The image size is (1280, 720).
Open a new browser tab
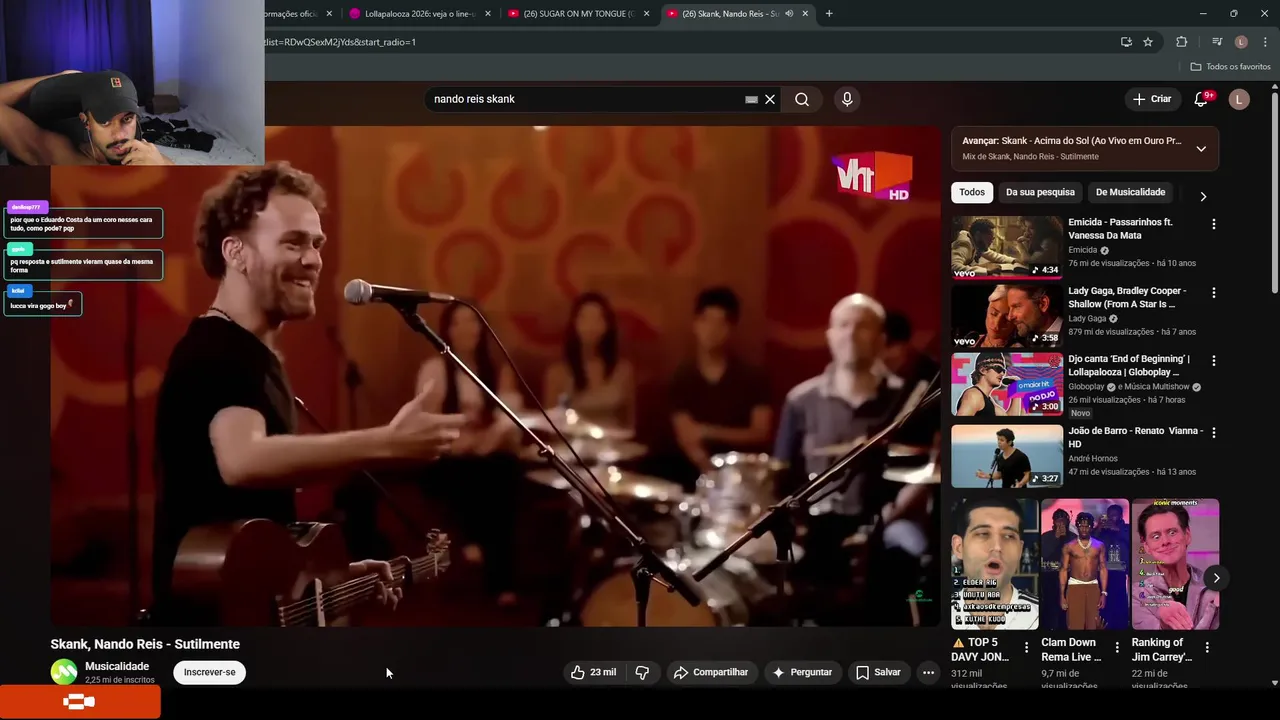click(x=829, y=14)
